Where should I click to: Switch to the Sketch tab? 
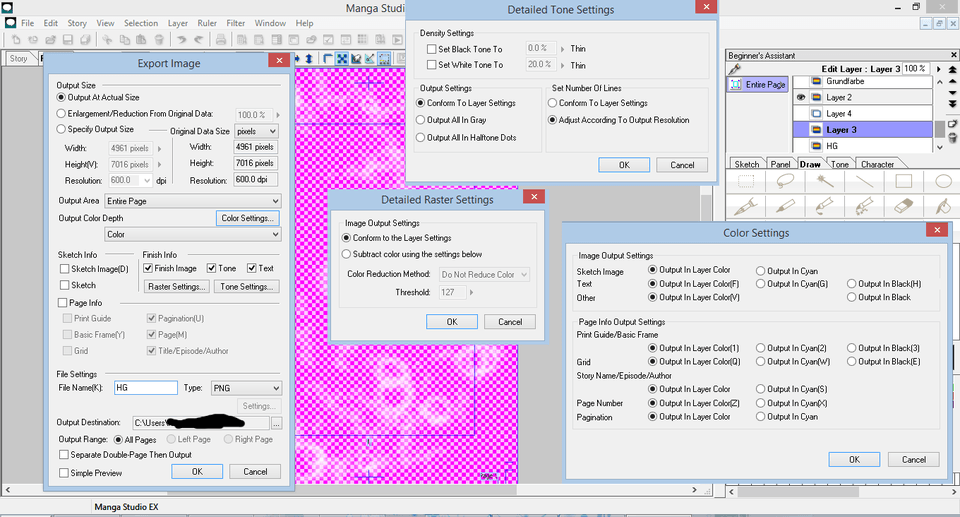click(746, 164)
